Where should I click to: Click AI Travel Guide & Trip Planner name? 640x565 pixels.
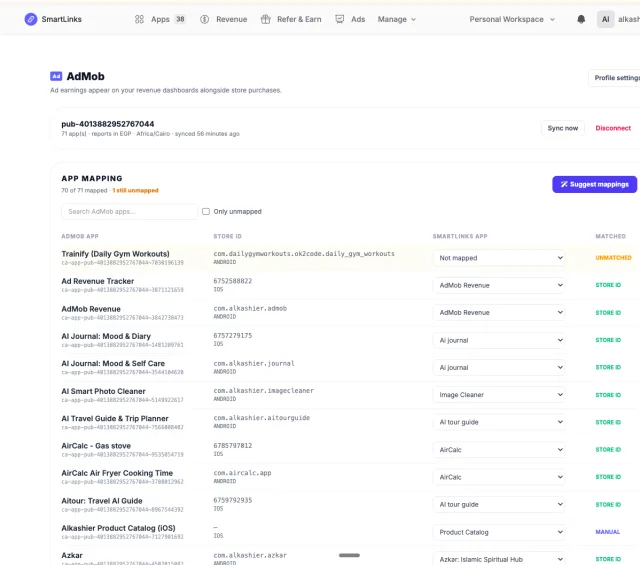pyautogui.click(x=115, y=418)
